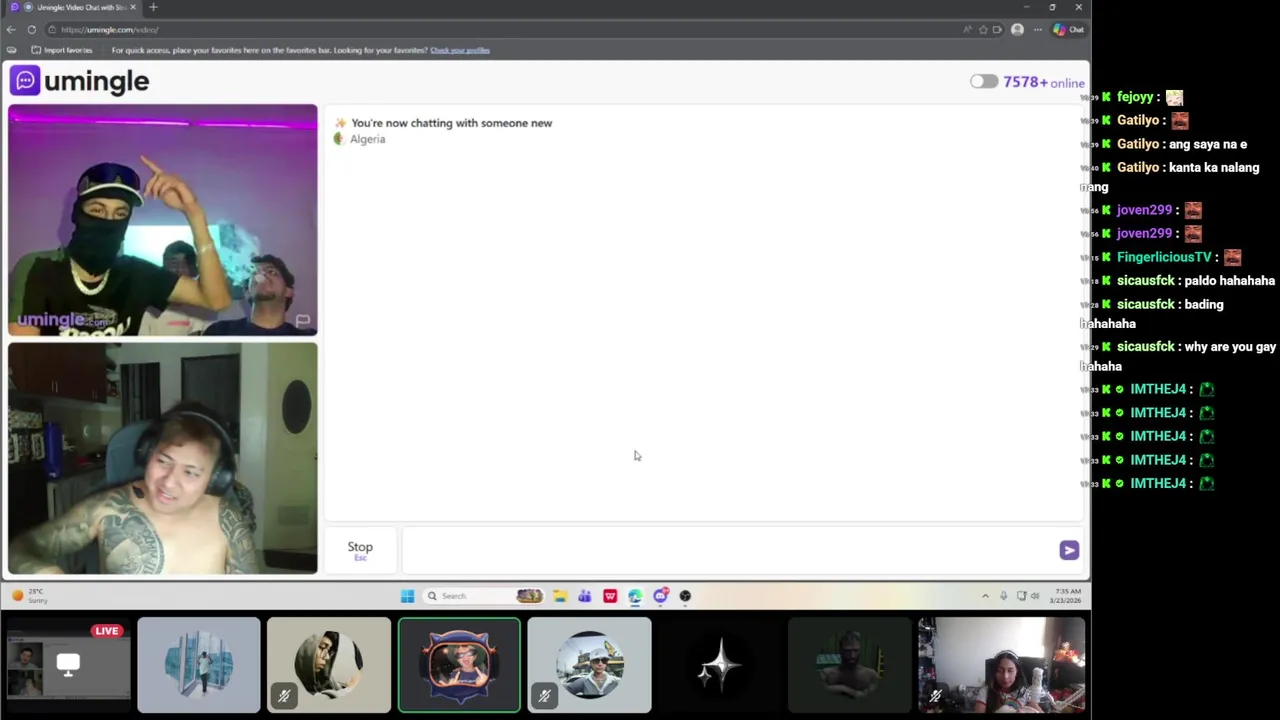Go back with the browser back arrow
Screen dimensions: 1280x720
[11, 30]
